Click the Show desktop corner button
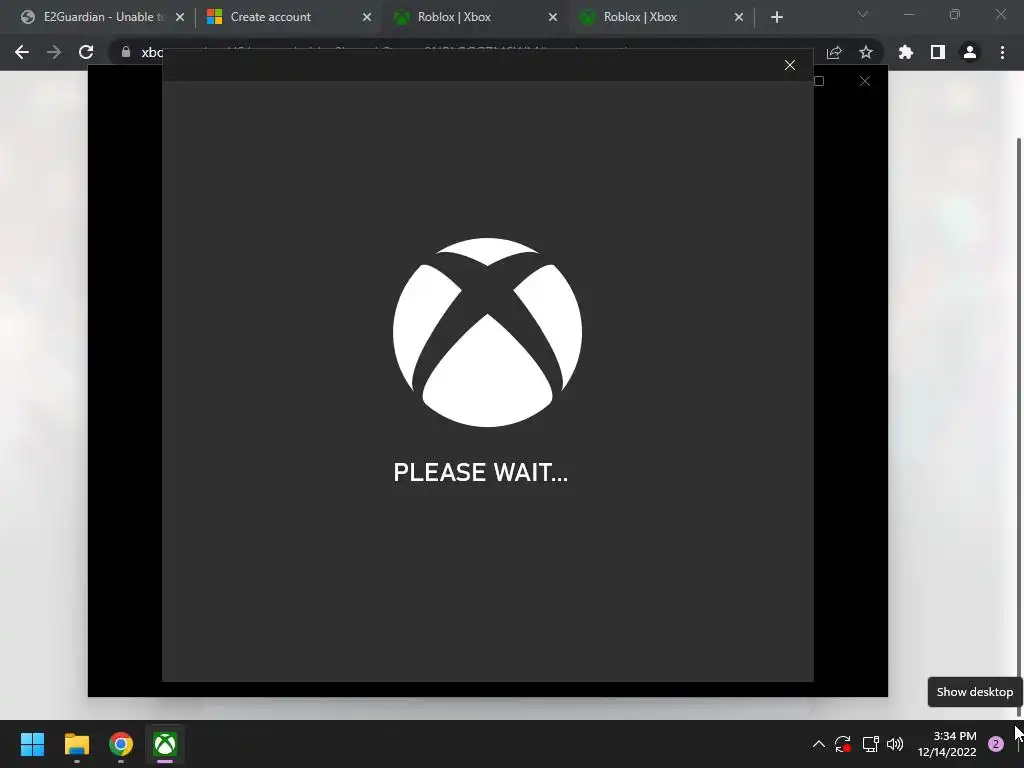Screen dimensions: 1024x768 1020,744
